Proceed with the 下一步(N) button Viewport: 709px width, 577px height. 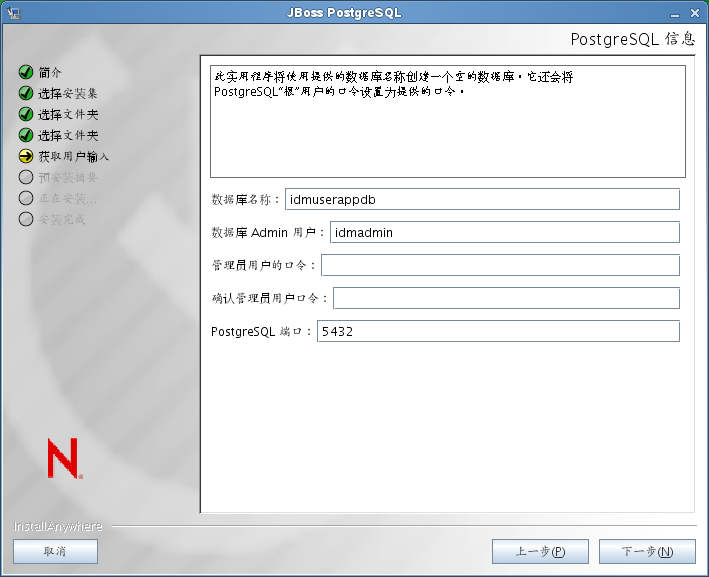647,551
